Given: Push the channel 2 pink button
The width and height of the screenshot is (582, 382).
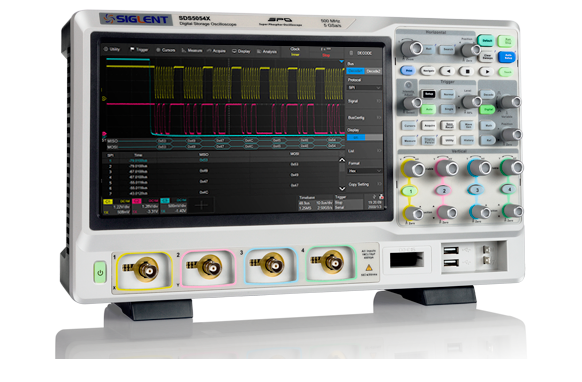Looking at the screenshot, I should pos(444,190).
